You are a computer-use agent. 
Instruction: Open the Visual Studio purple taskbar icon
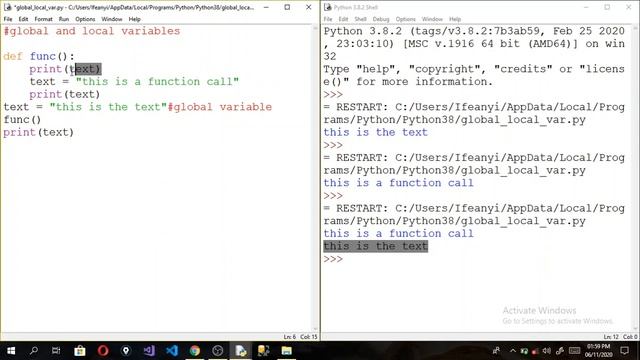149,351
